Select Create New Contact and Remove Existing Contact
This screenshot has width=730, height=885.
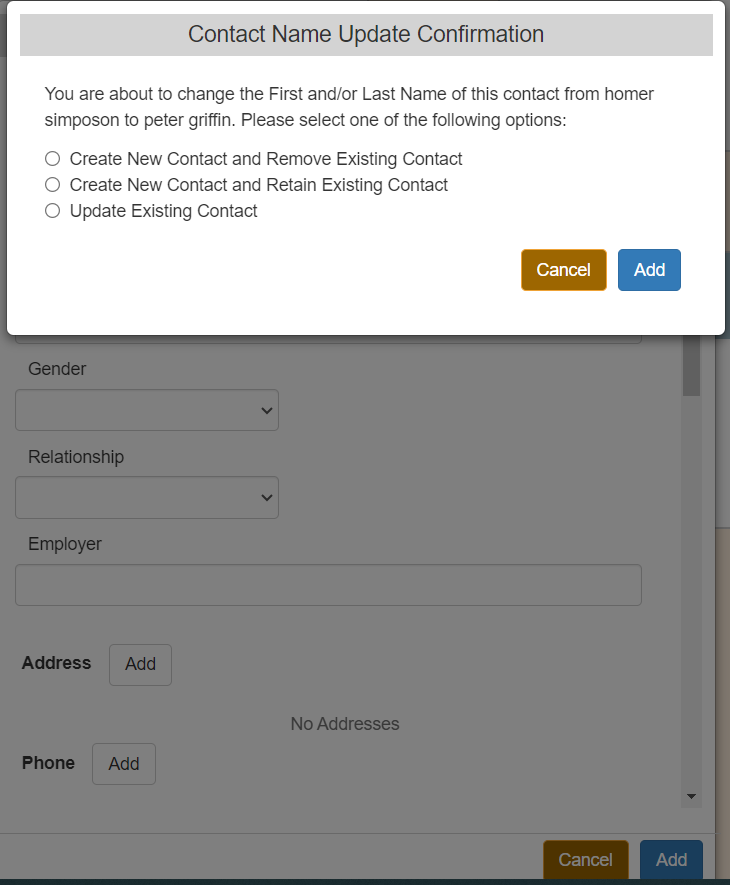(52, 159)
